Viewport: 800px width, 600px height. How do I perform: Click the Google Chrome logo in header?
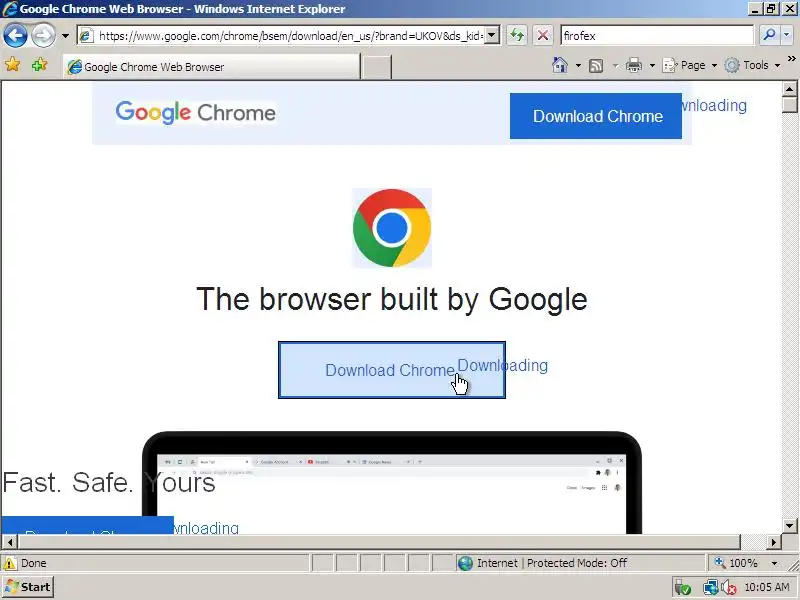(195, 113)
